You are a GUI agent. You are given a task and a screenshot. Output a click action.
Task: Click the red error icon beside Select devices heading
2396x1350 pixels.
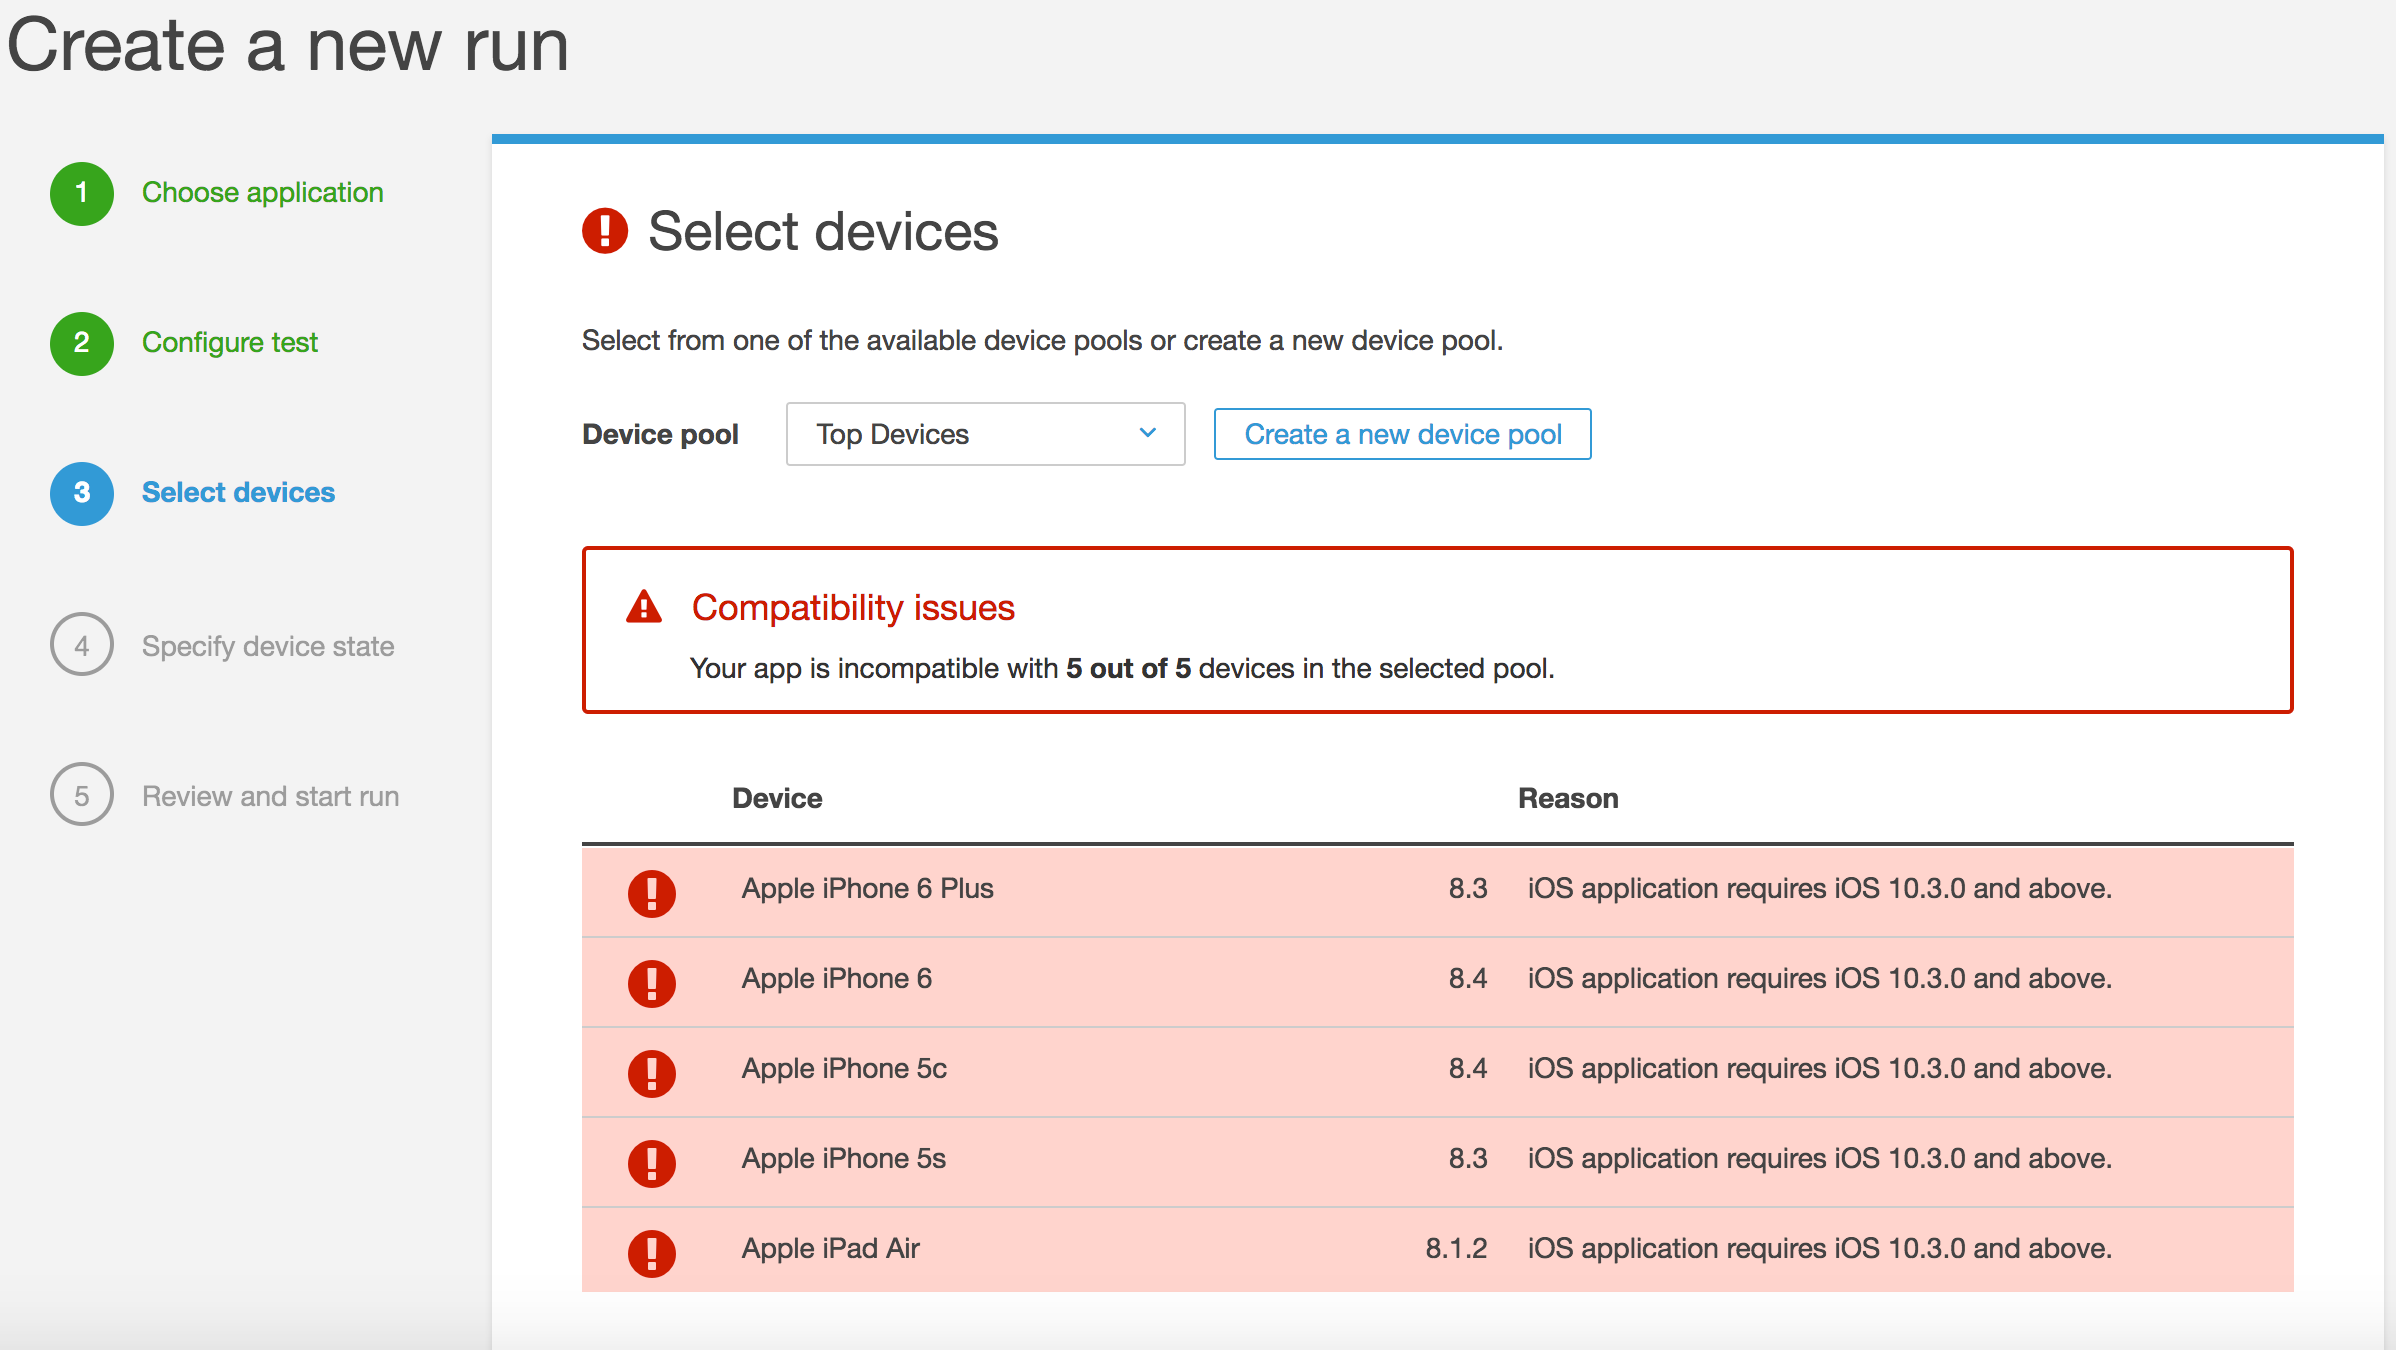pyautogui.click(x=605, y=231)
